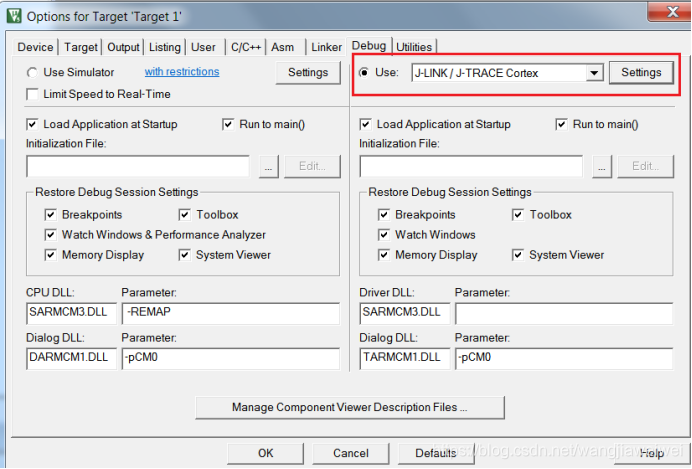Click the DARMCM1.DLL Dialog DLL field
Viewport: 692px width, 469px height.
point(71,358)
